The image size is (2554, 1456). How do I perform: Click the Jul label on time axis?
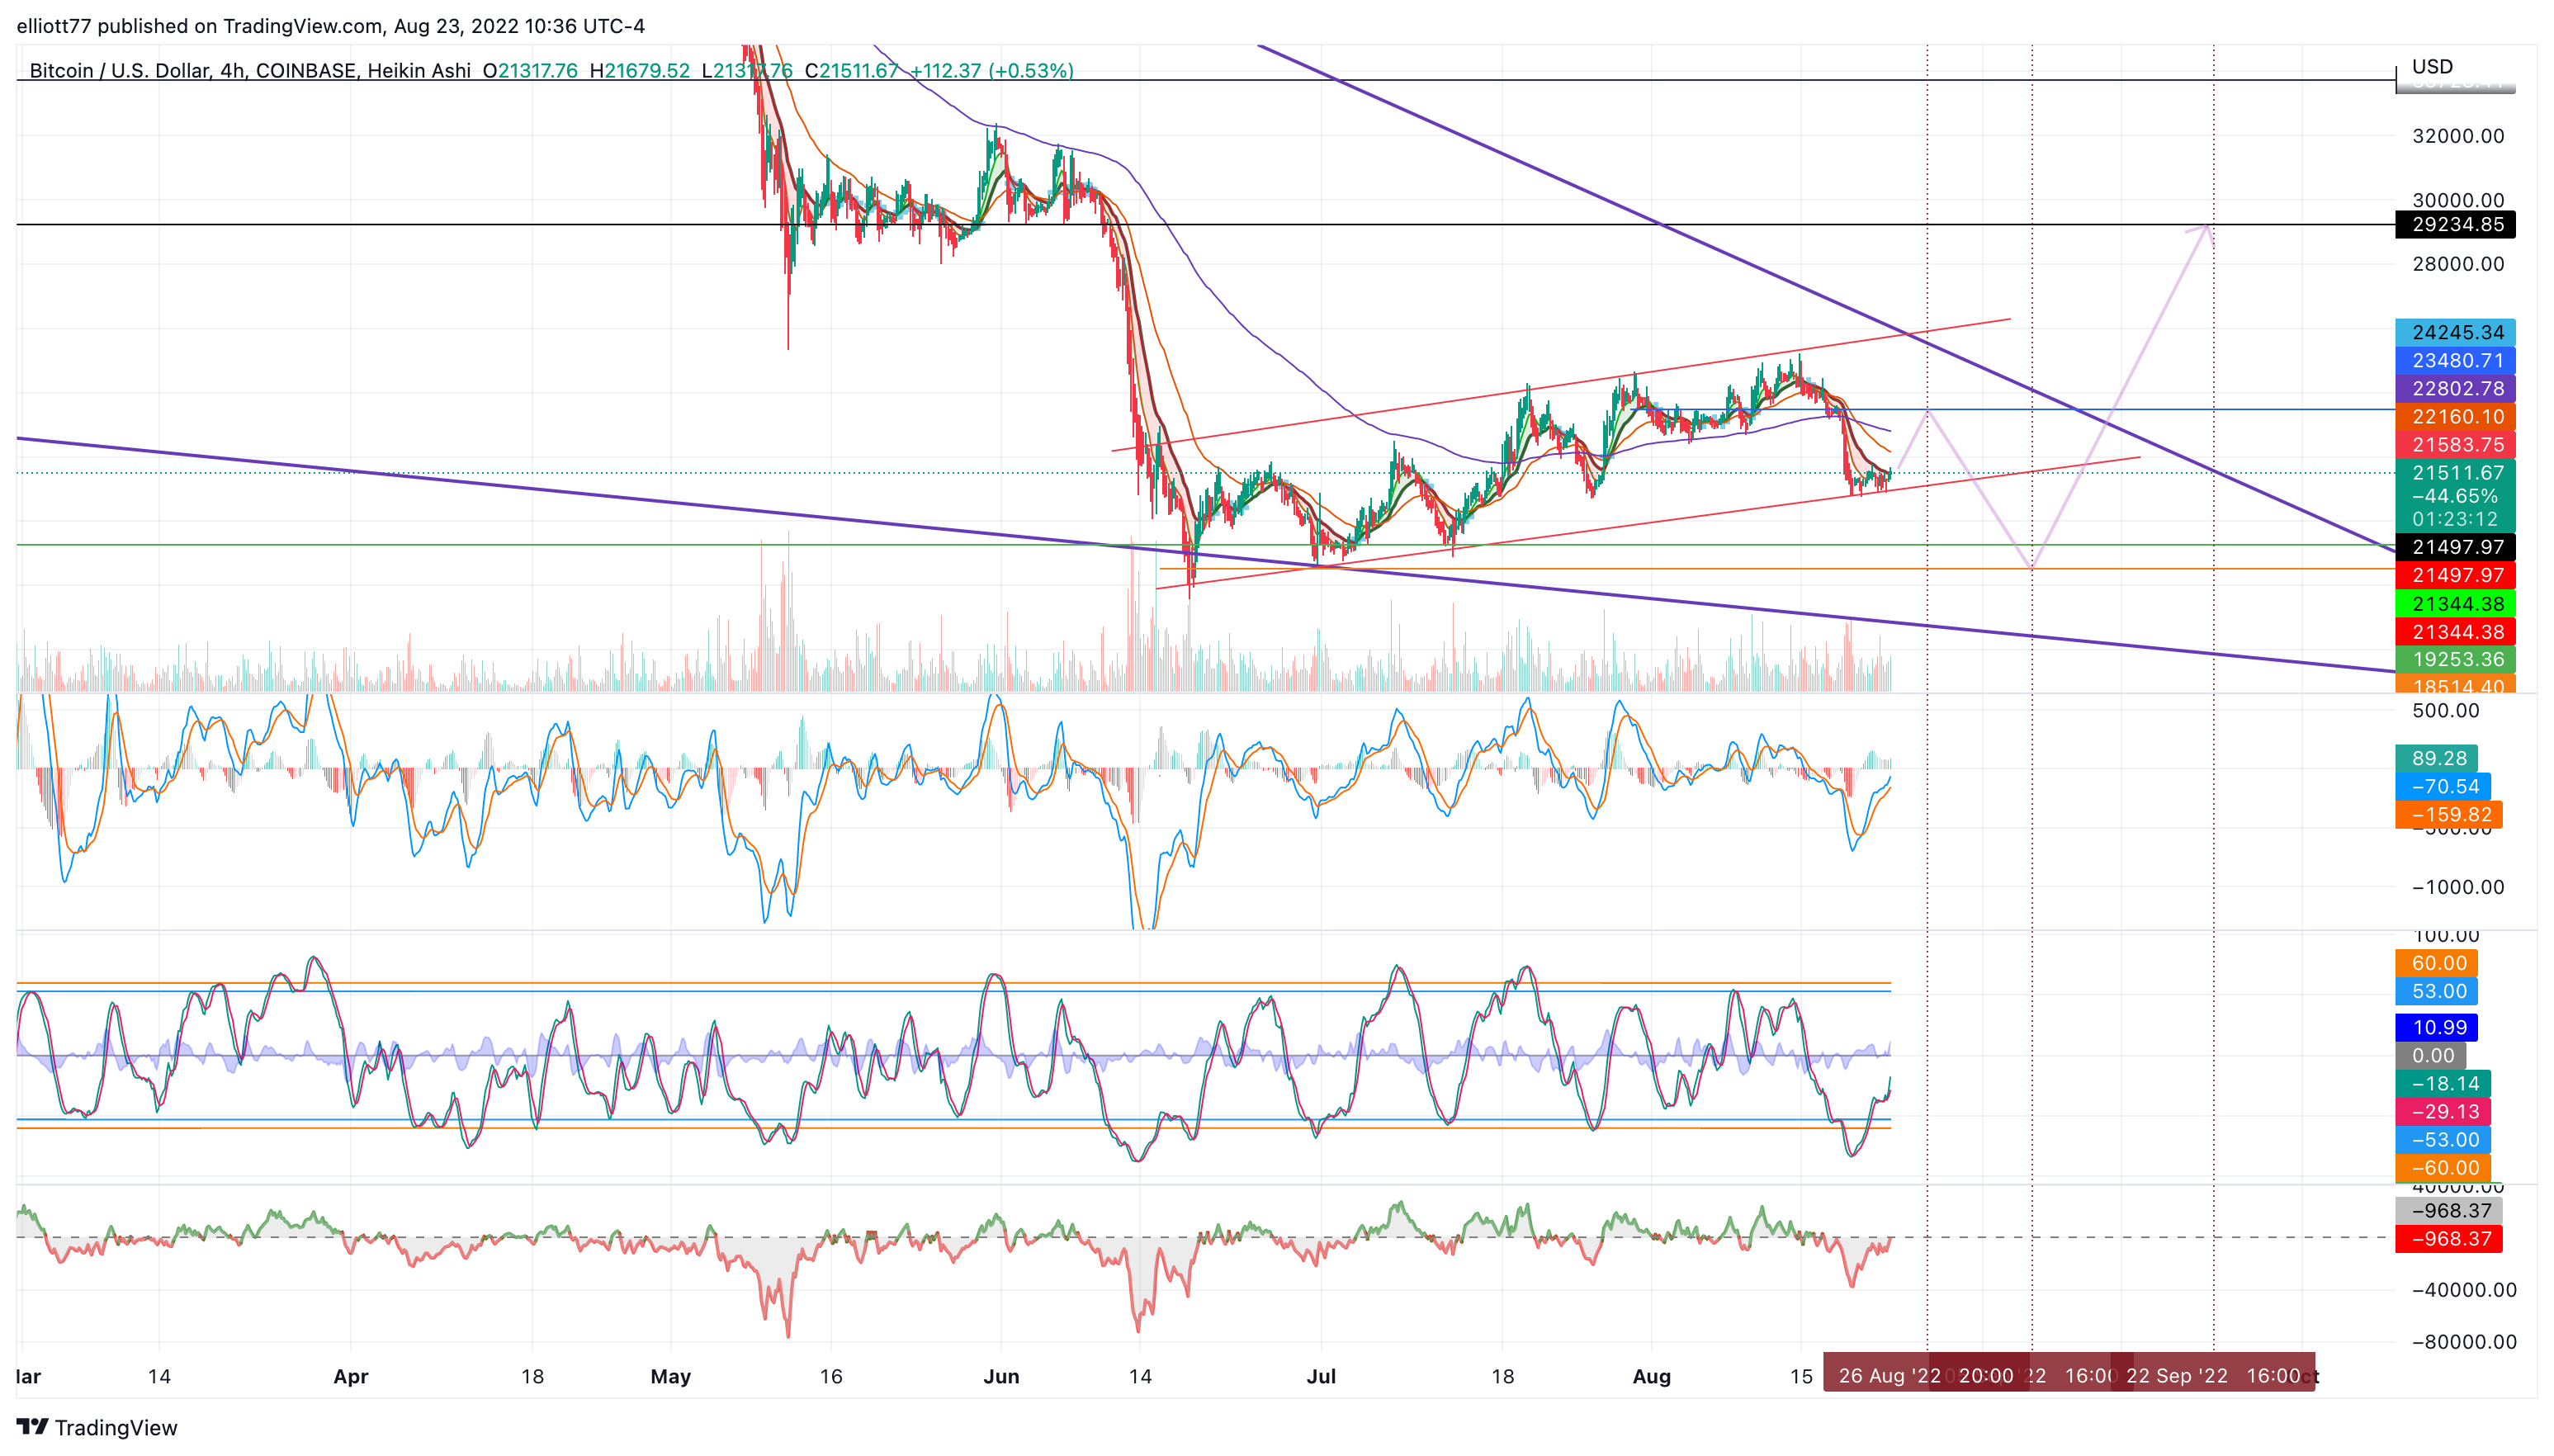click(1321, 1376)
